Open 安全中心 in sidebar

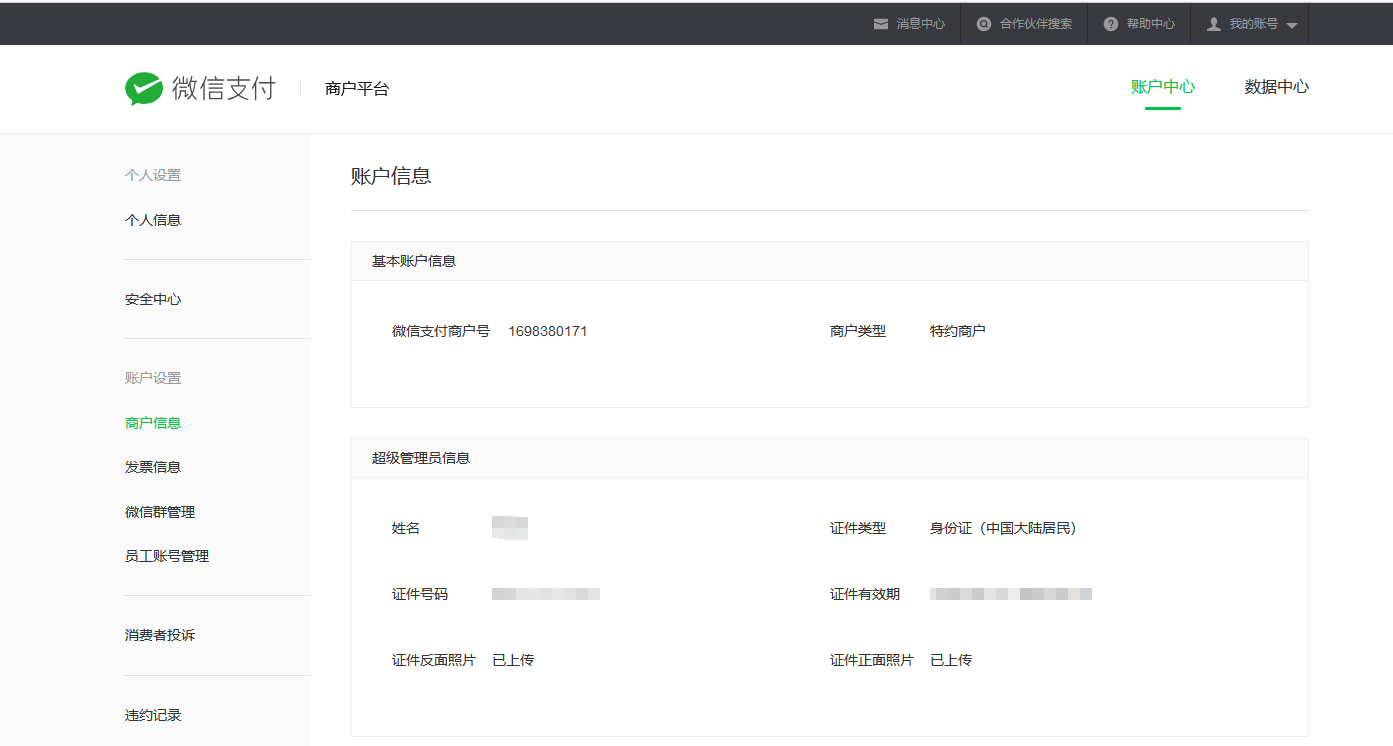pos(153,299)
